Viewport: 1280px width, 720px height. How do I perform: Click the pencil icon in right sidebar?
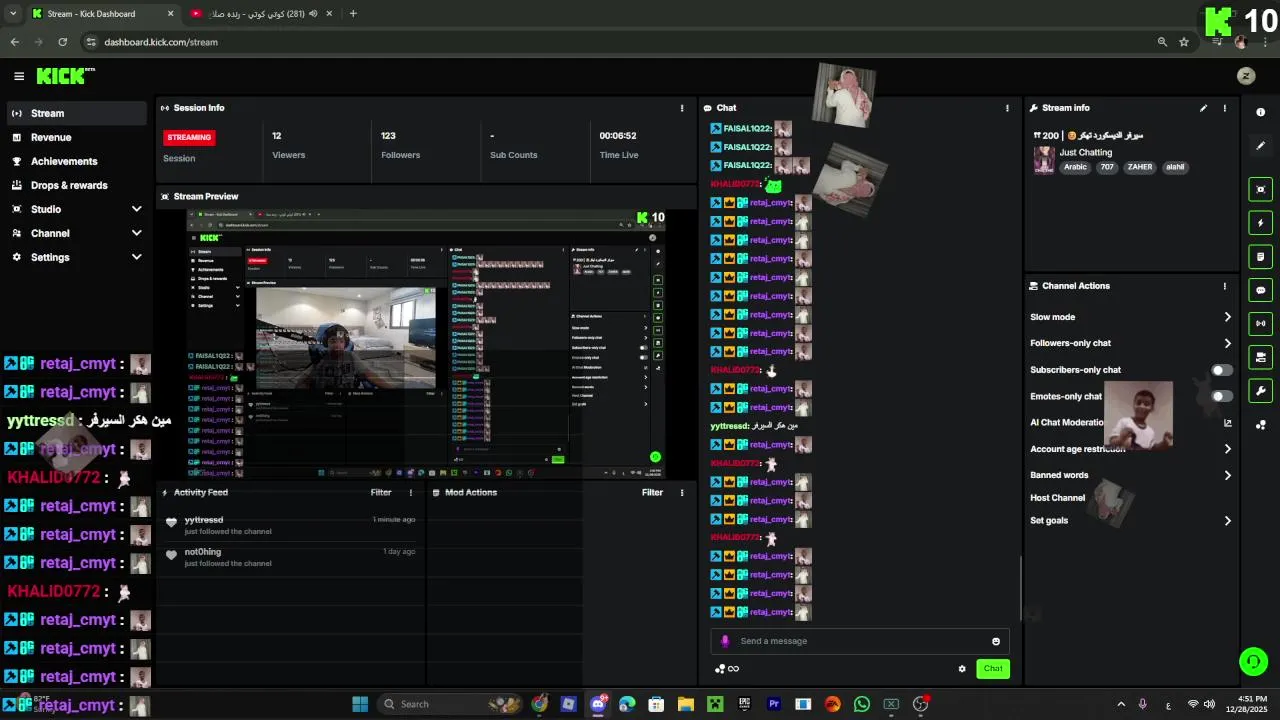click(x=1261, y=146)
